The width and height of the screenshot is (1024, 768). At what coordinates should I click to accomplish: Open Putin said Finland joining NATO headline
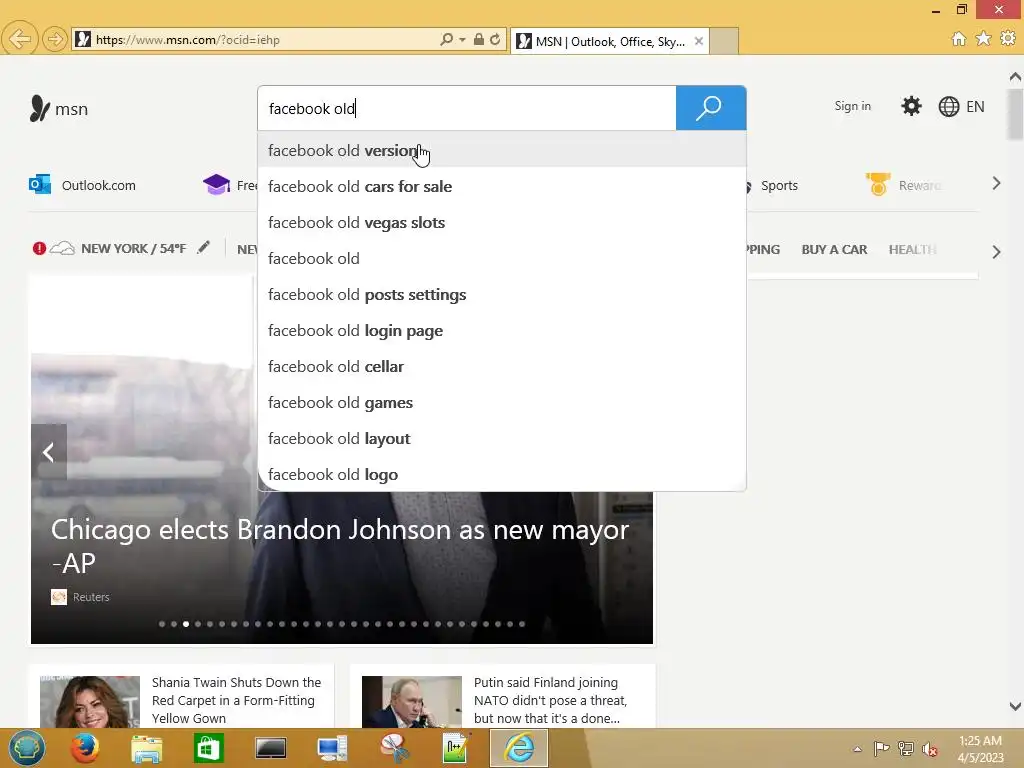pyautogui.click(x=551, y=701)
